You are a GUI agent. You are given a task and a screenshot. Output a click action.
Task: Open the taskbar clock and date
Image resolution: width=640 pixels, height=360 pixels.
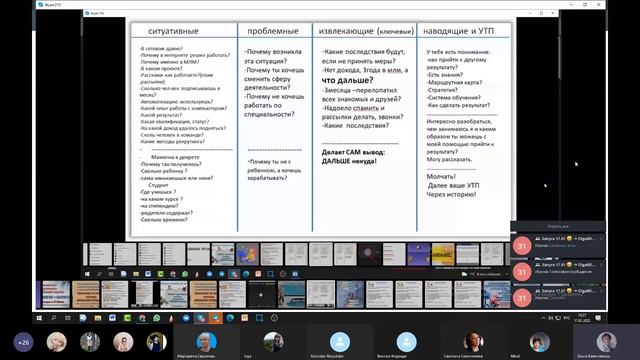[x=582, y=318]
